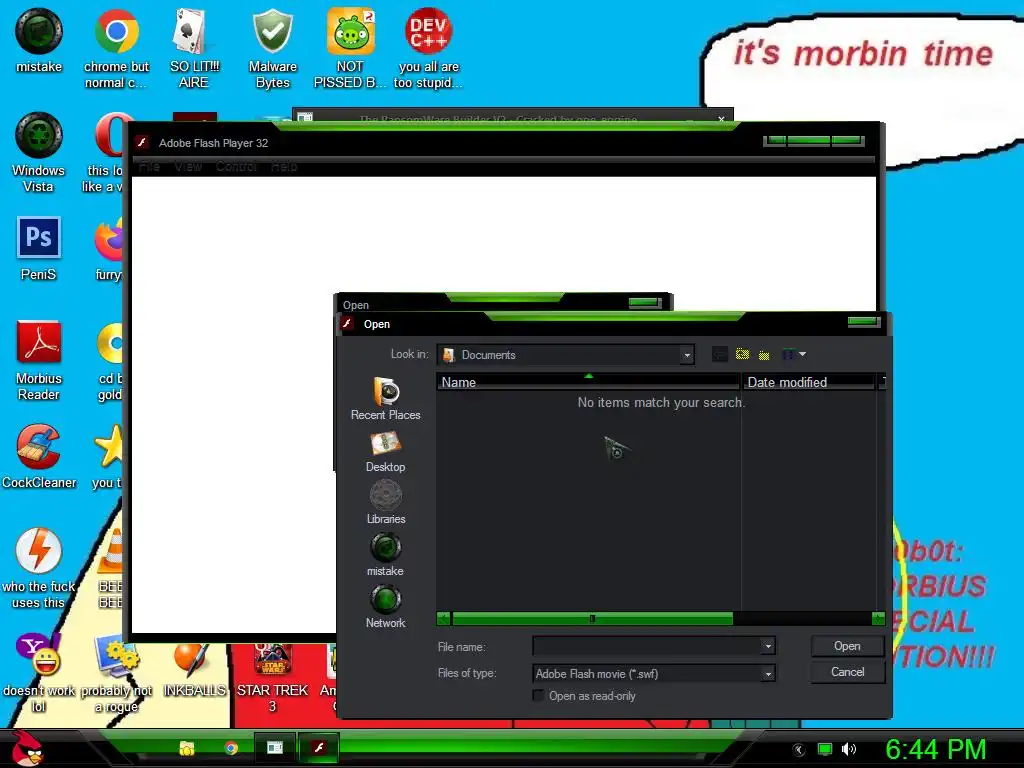Image resolution: width=1024 pixels, height=768 pixels.
Task: Select the DEV C++ 'you all are too stupid' icon
Action: (428, 49)
